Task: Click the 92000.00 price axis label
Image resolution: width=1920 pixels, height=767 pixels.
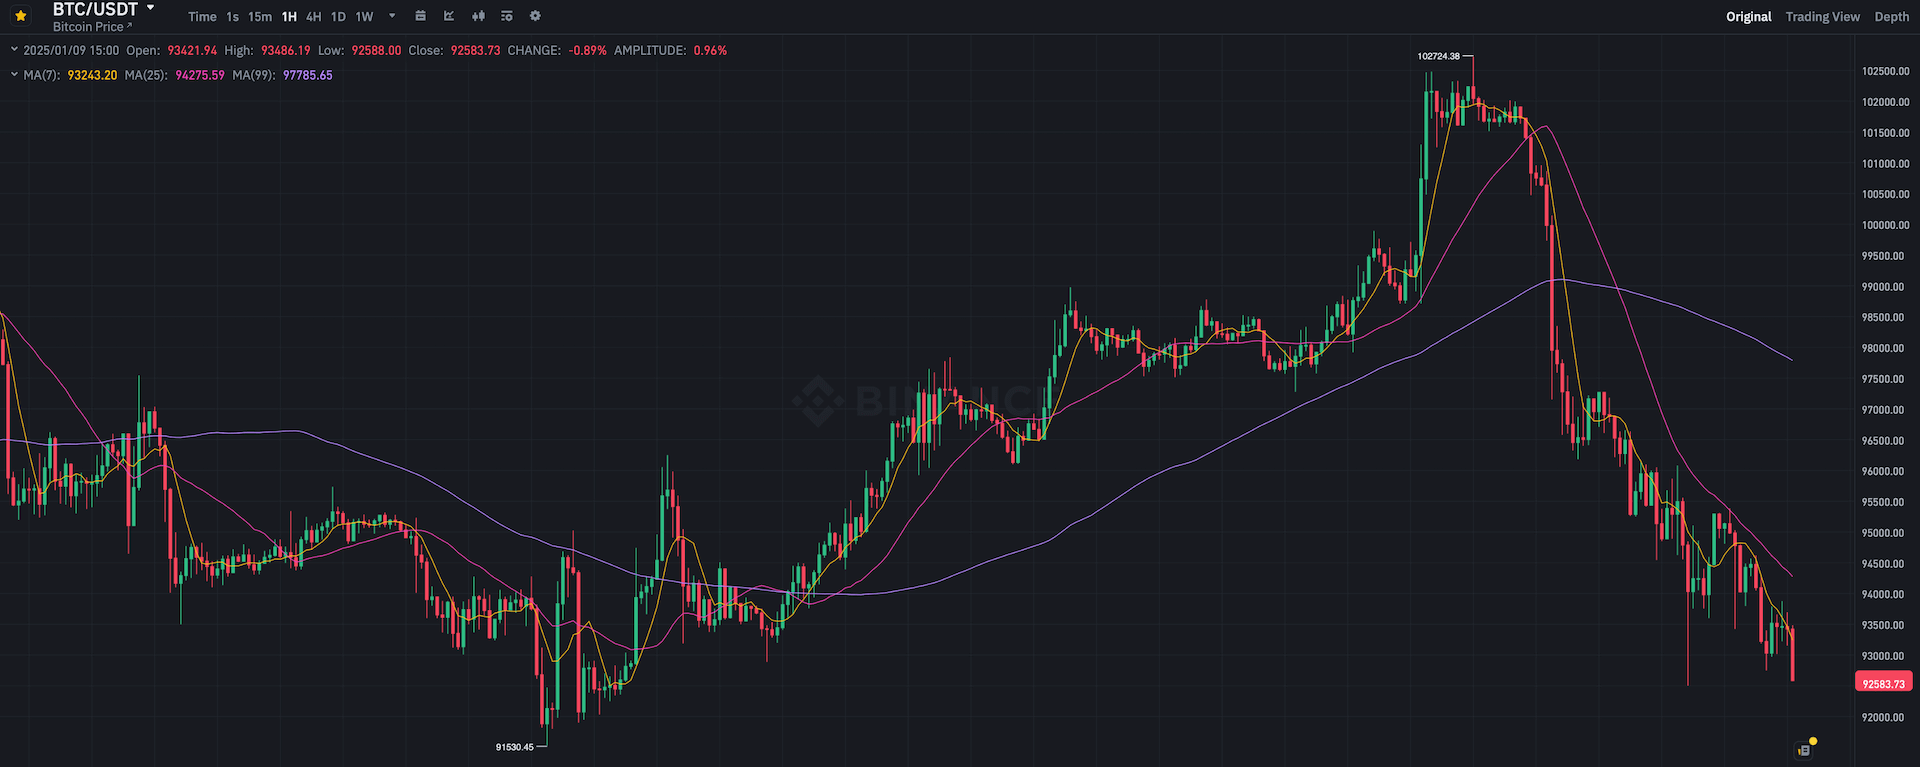Action: pyautogui.click(x=1883, y=718)
